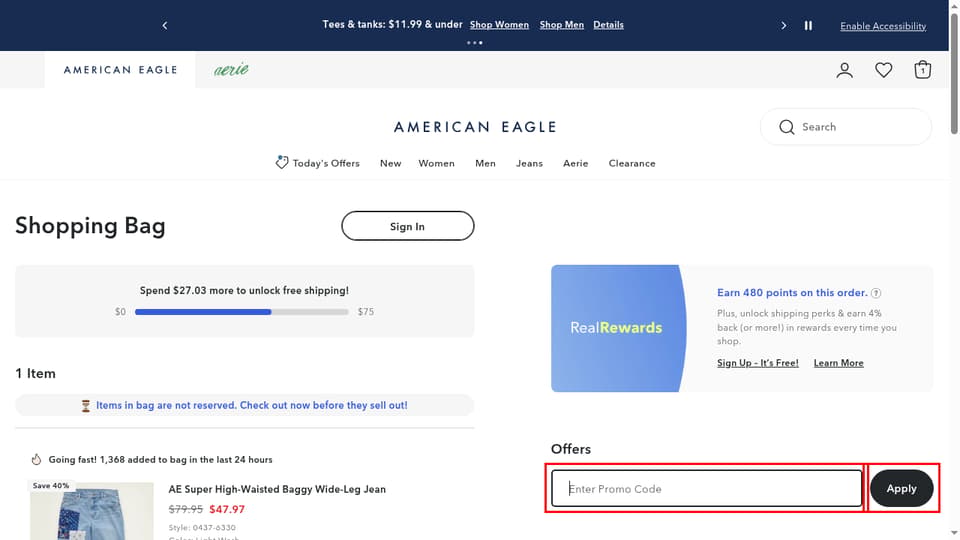
Task: Go to previous promo banner message
Action: [x=165, y=25]
